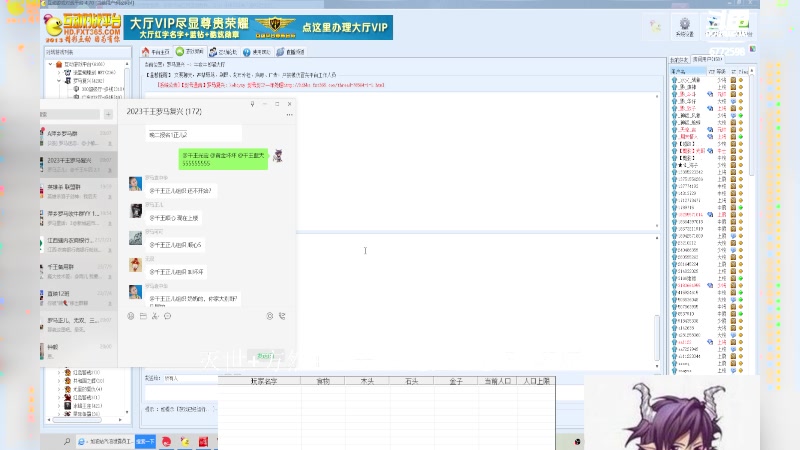Open the emoji picker in chat toolbar
800x450 pixels.
[x=131, y=316]
